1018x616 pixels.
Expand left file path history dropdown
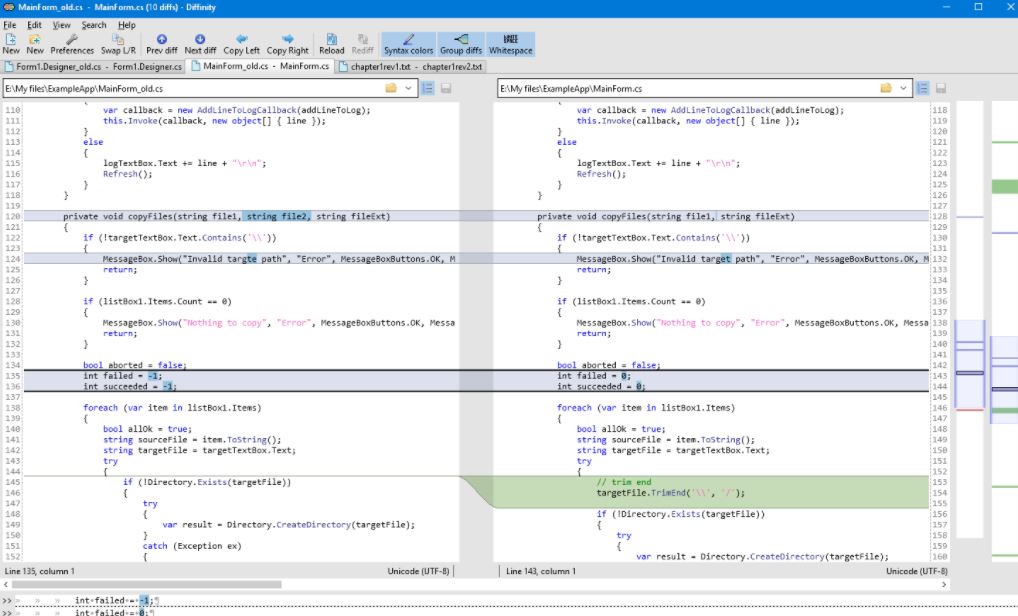click(409, 88)
